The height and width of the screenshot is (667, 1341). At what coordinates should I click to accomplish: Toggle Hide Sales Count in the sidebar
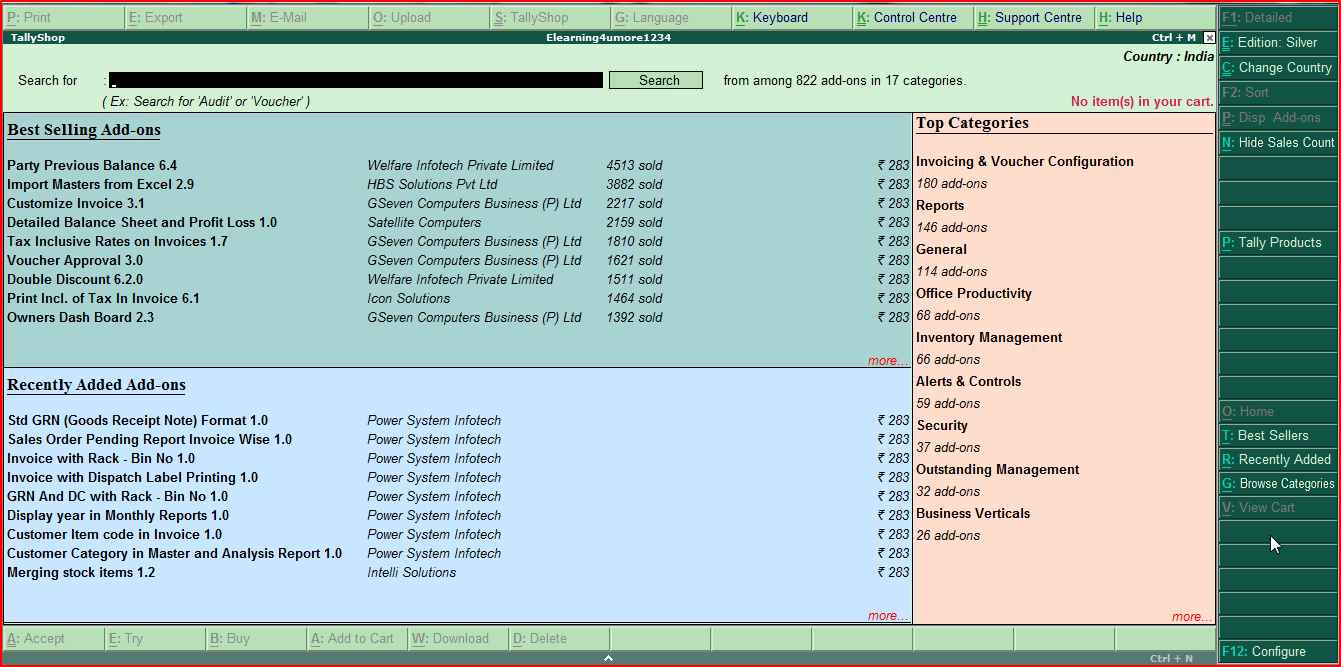coord(1278,142)
